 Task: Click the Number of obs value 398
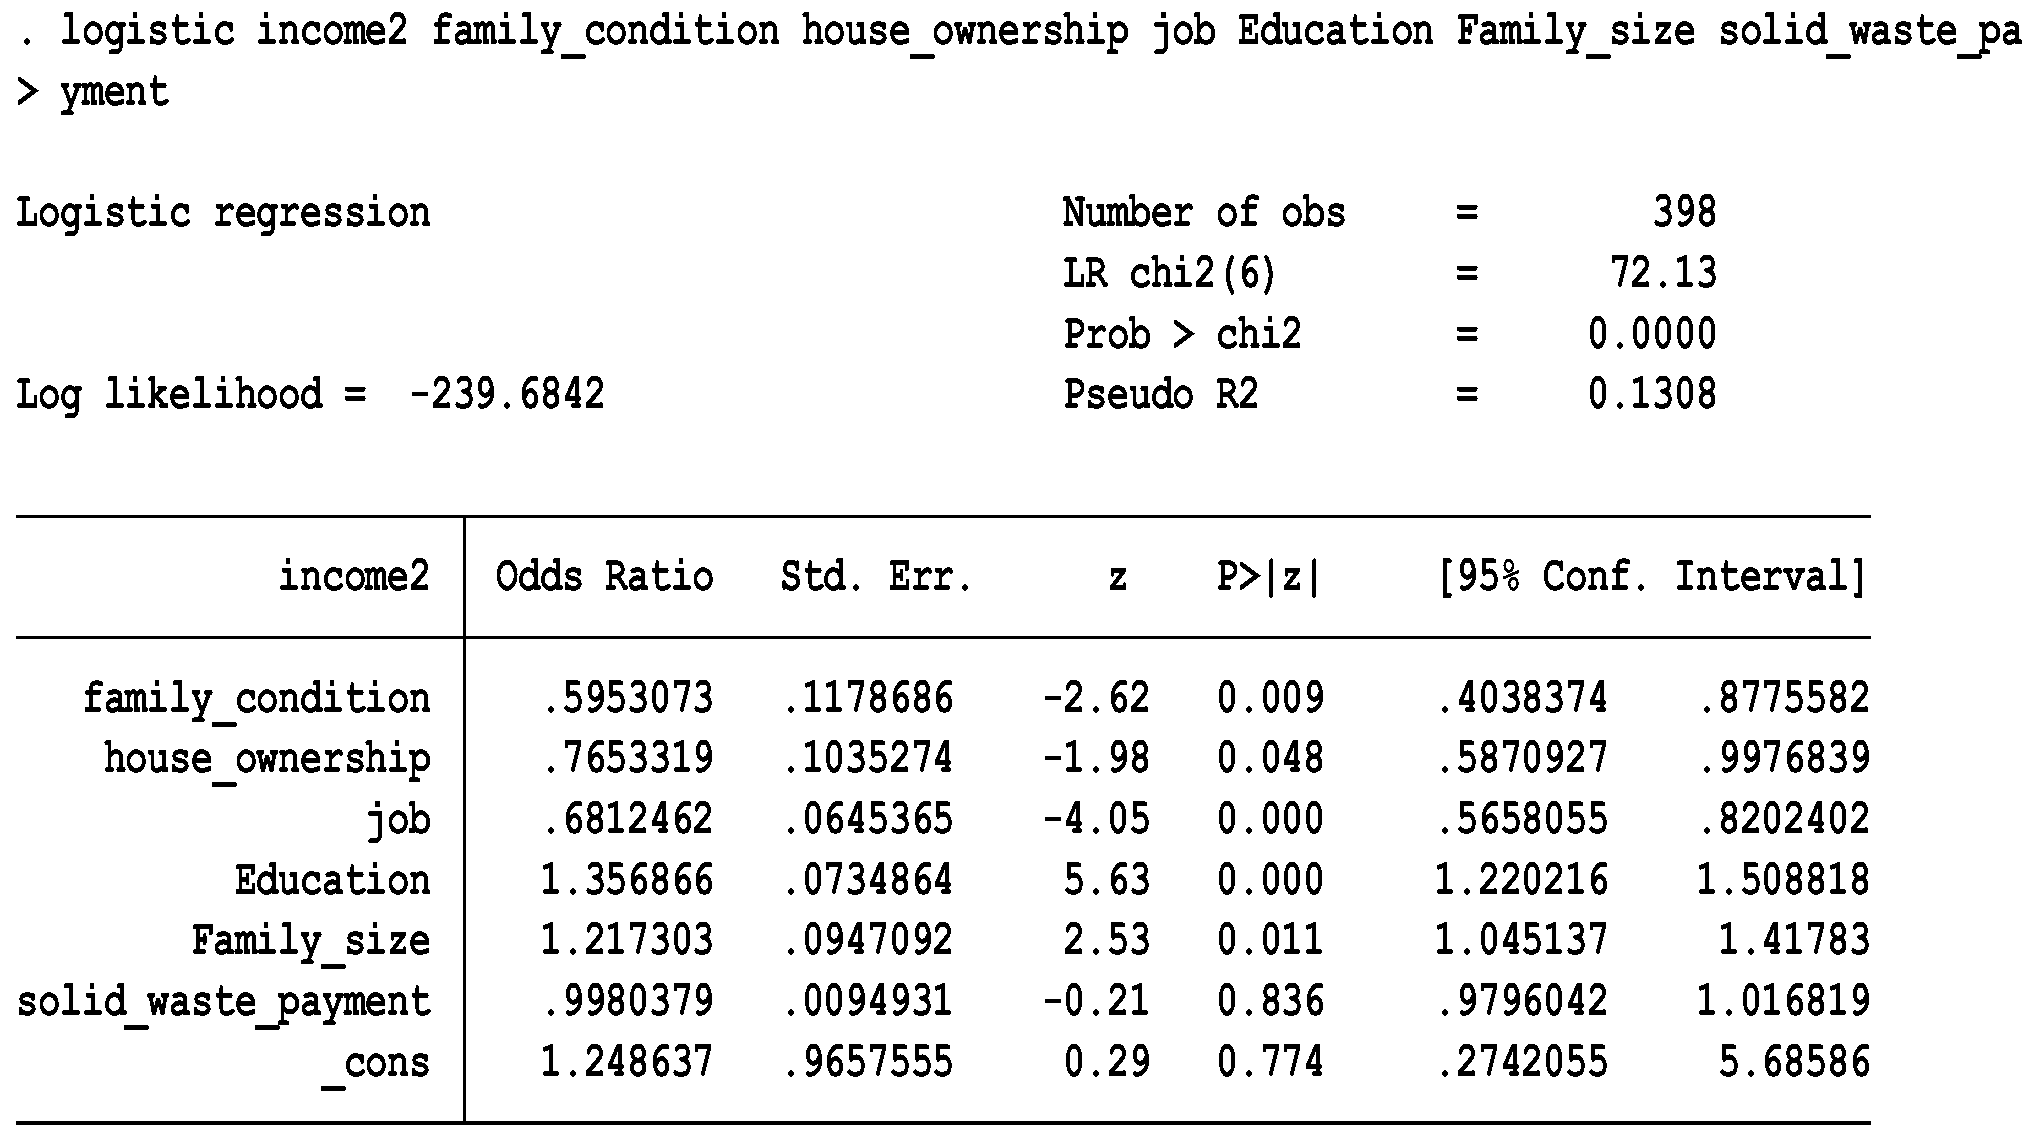(1684, 213)
